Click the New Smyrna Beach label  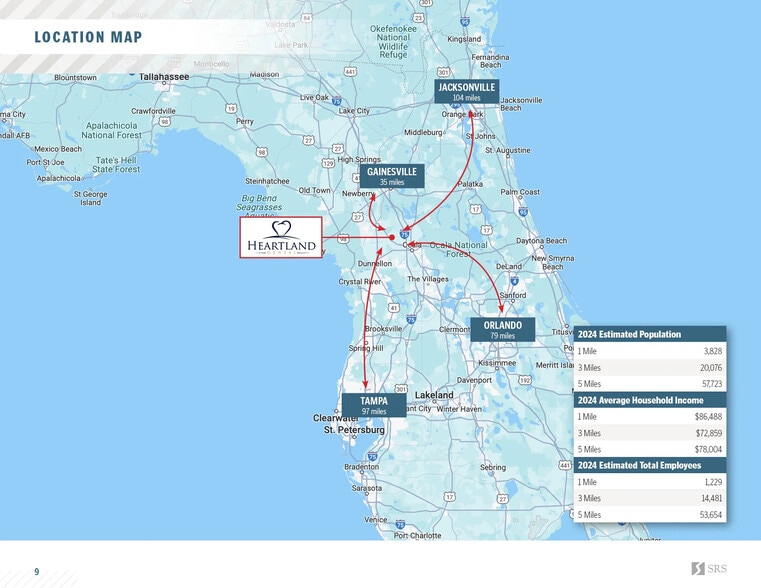click(x=552, y=262)
